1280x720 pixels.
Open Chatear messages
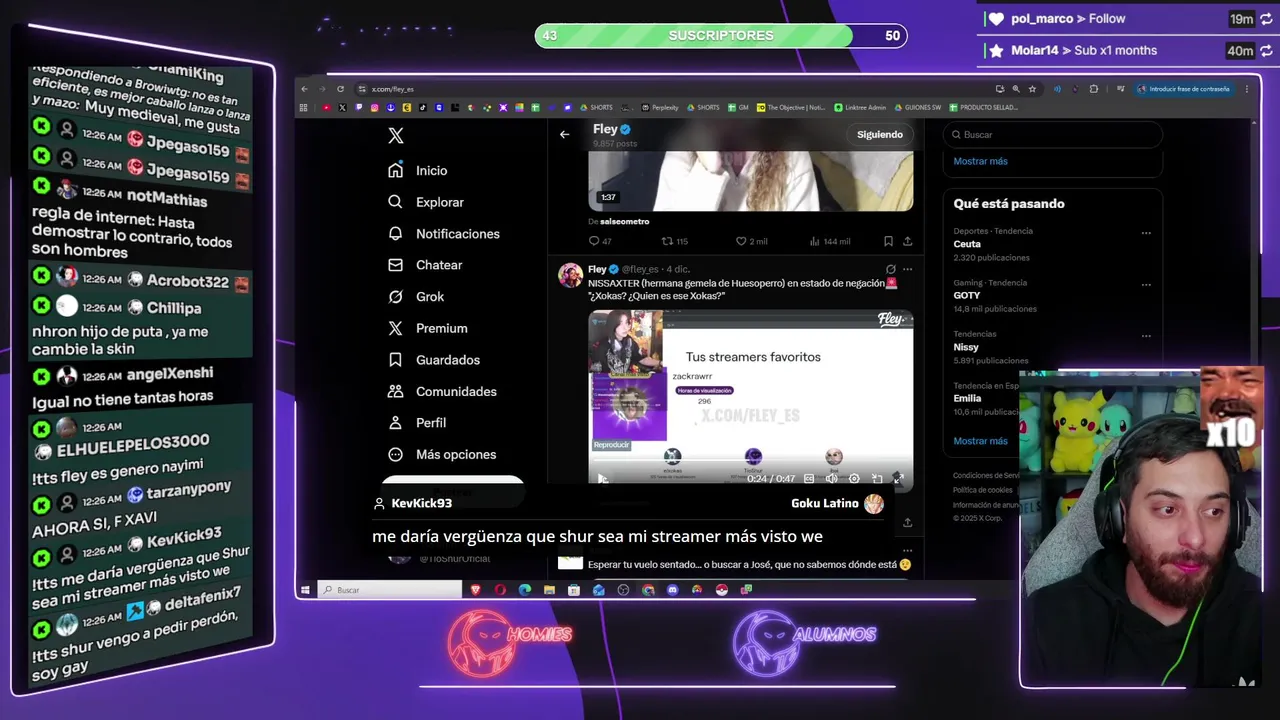click(425, 265)
